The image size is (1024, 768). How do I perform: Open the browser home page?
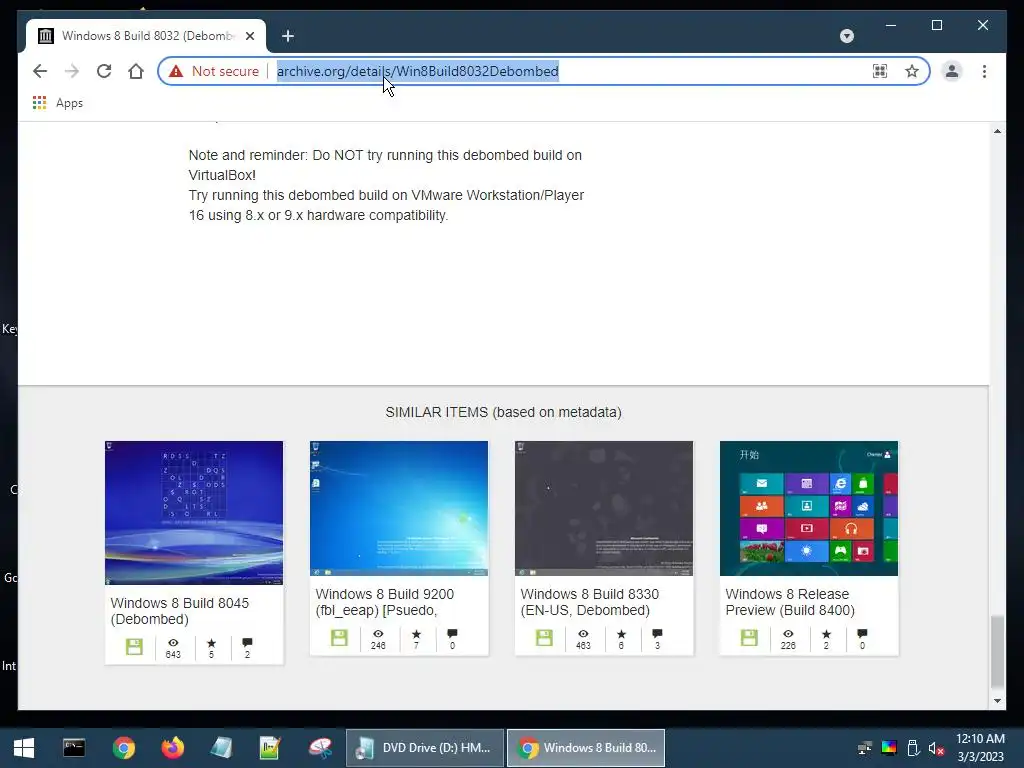pos(136,71)
